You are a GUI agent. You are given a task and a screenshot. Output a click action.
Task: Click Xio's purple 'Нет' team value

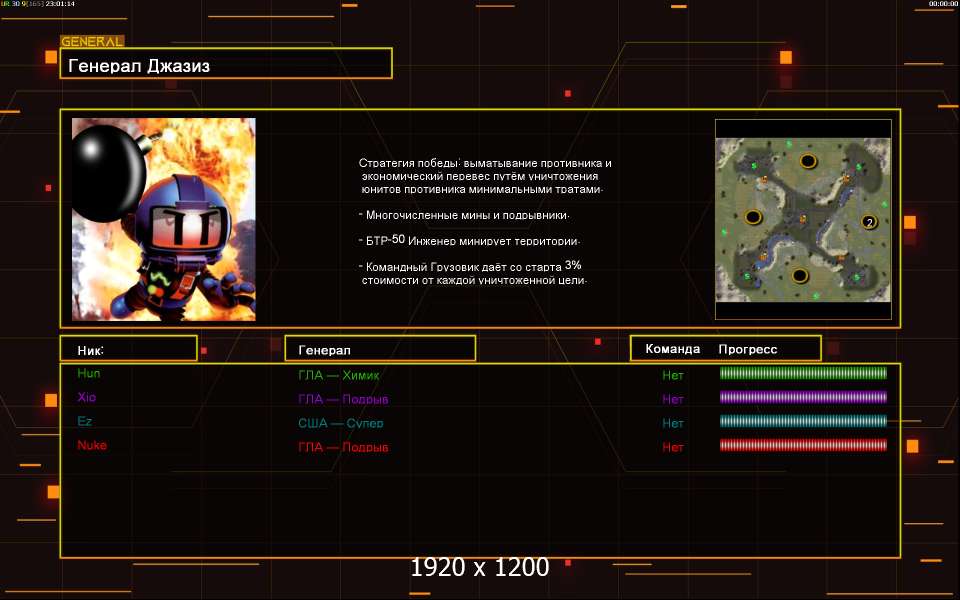pos(672,399)
